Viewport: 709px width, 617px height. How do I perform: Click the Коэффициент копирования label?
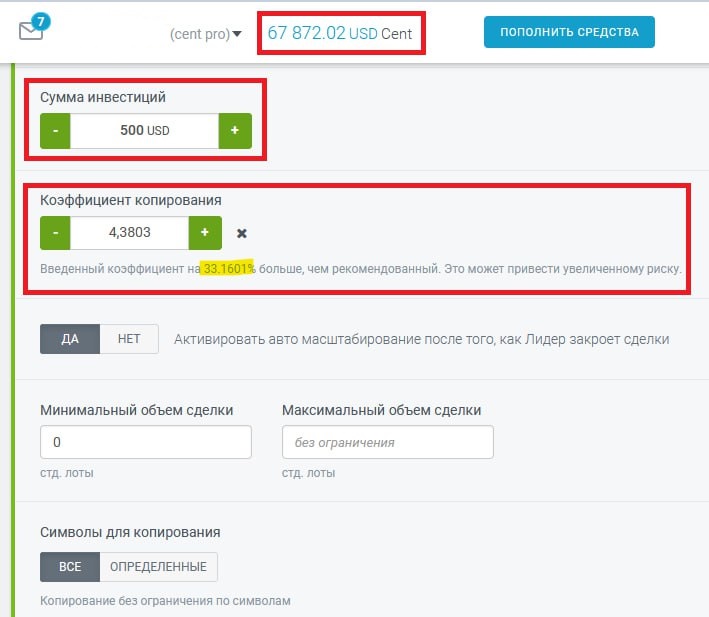coord(131,200)
